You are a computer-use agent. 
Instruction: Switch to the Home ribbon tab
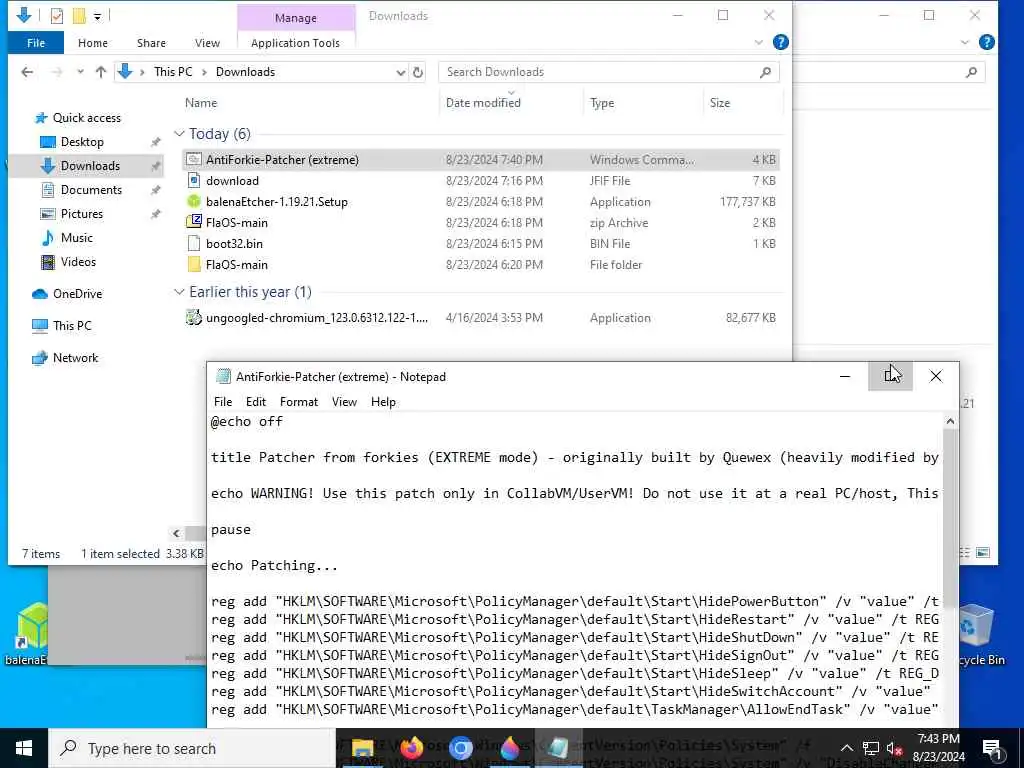point(93,43)
